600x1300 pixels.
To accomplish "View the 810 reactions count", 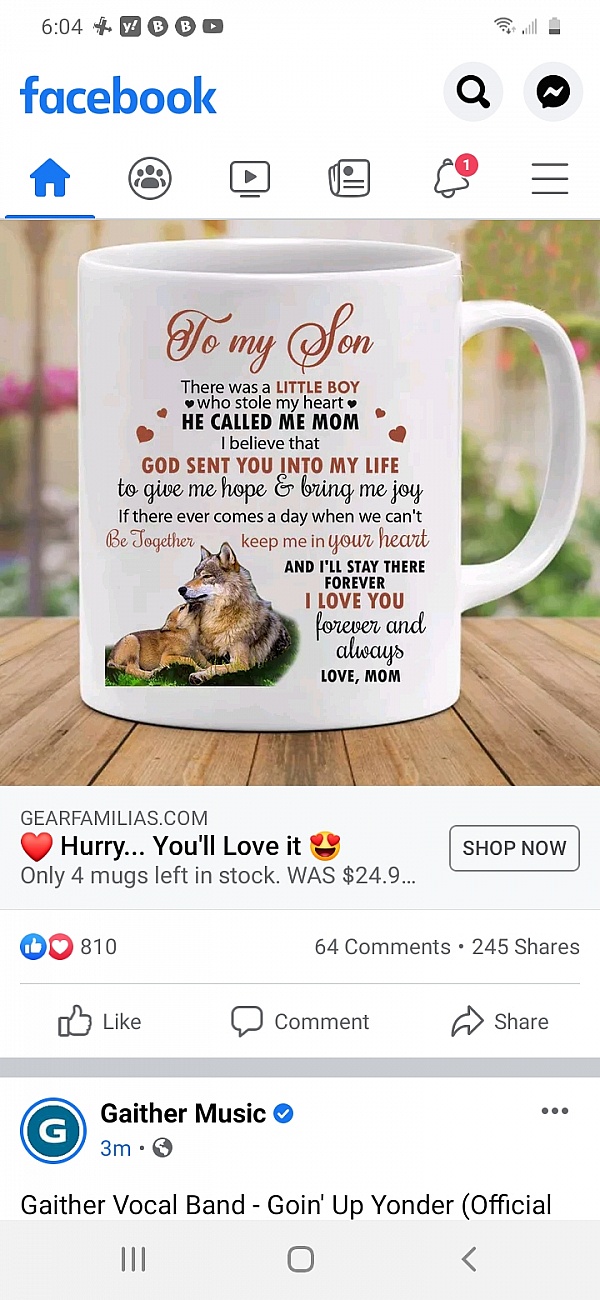I will pyautogui.click(x=69, y=946).
